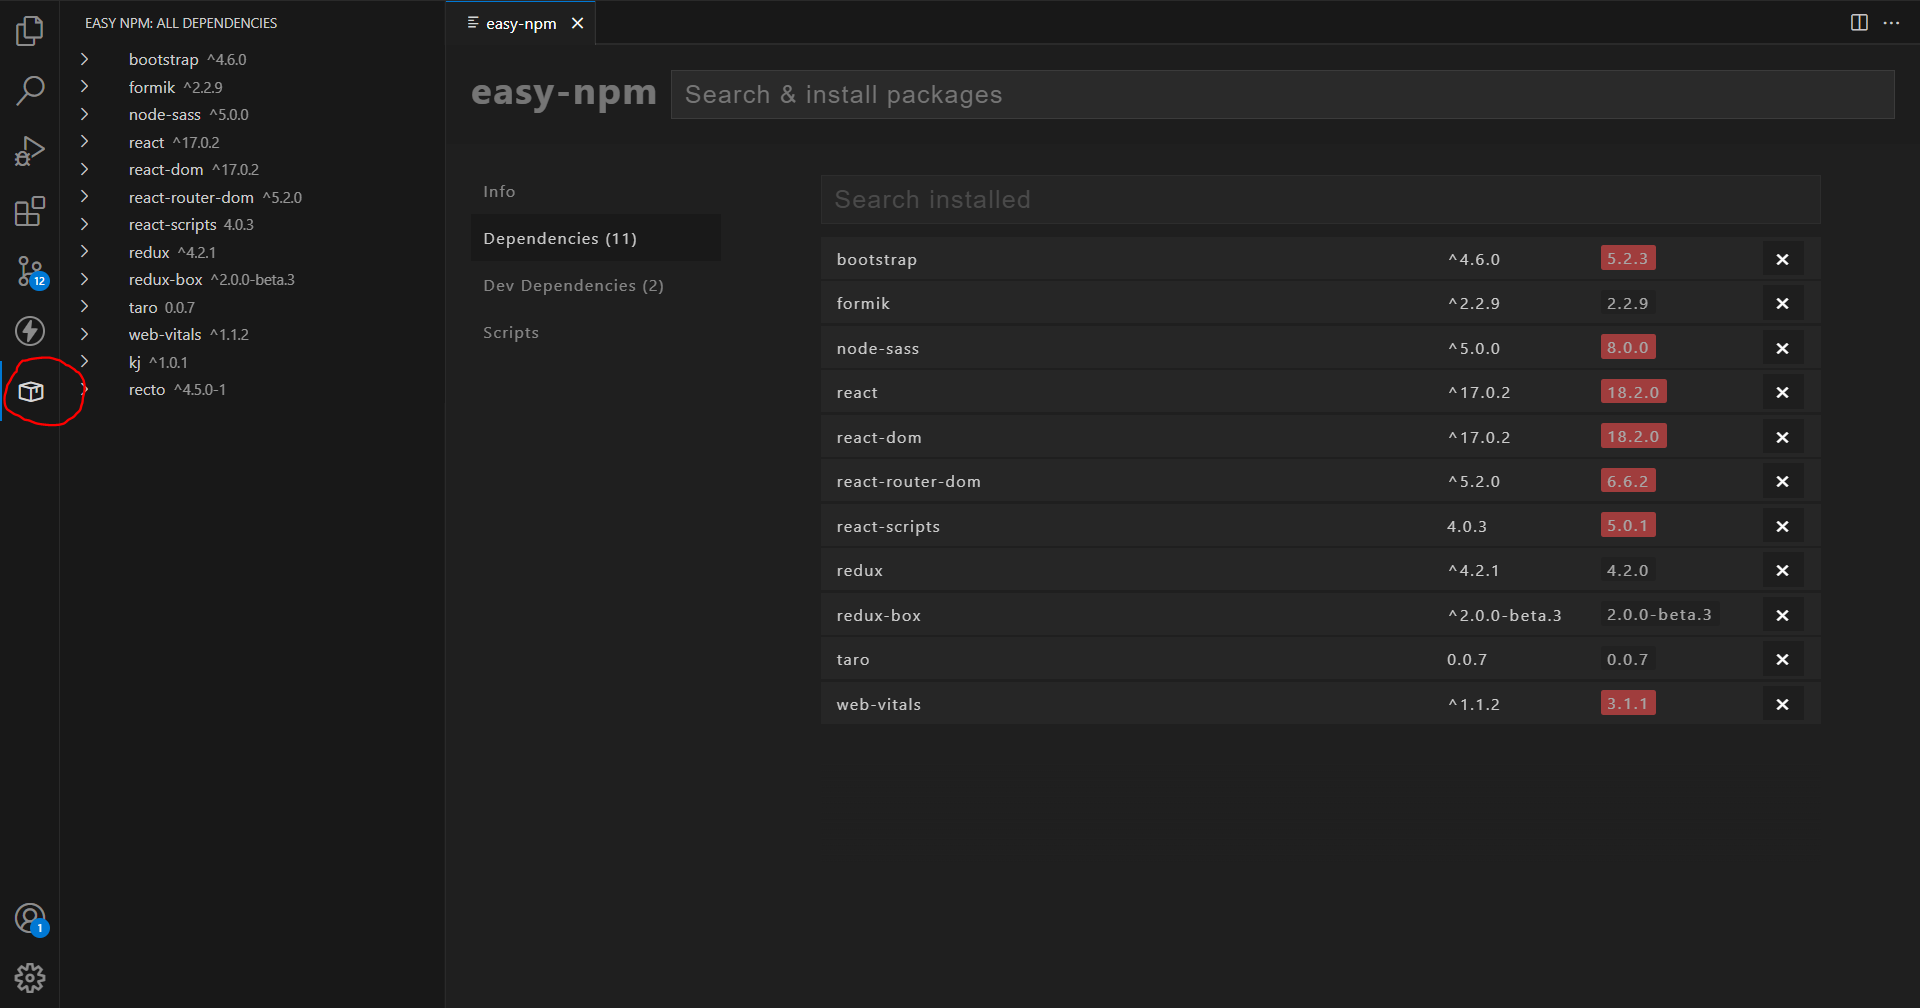Select the taro row in dependencies list
The height and width of the screenshot is (1008, 1920).
(x=1320, y=659)
